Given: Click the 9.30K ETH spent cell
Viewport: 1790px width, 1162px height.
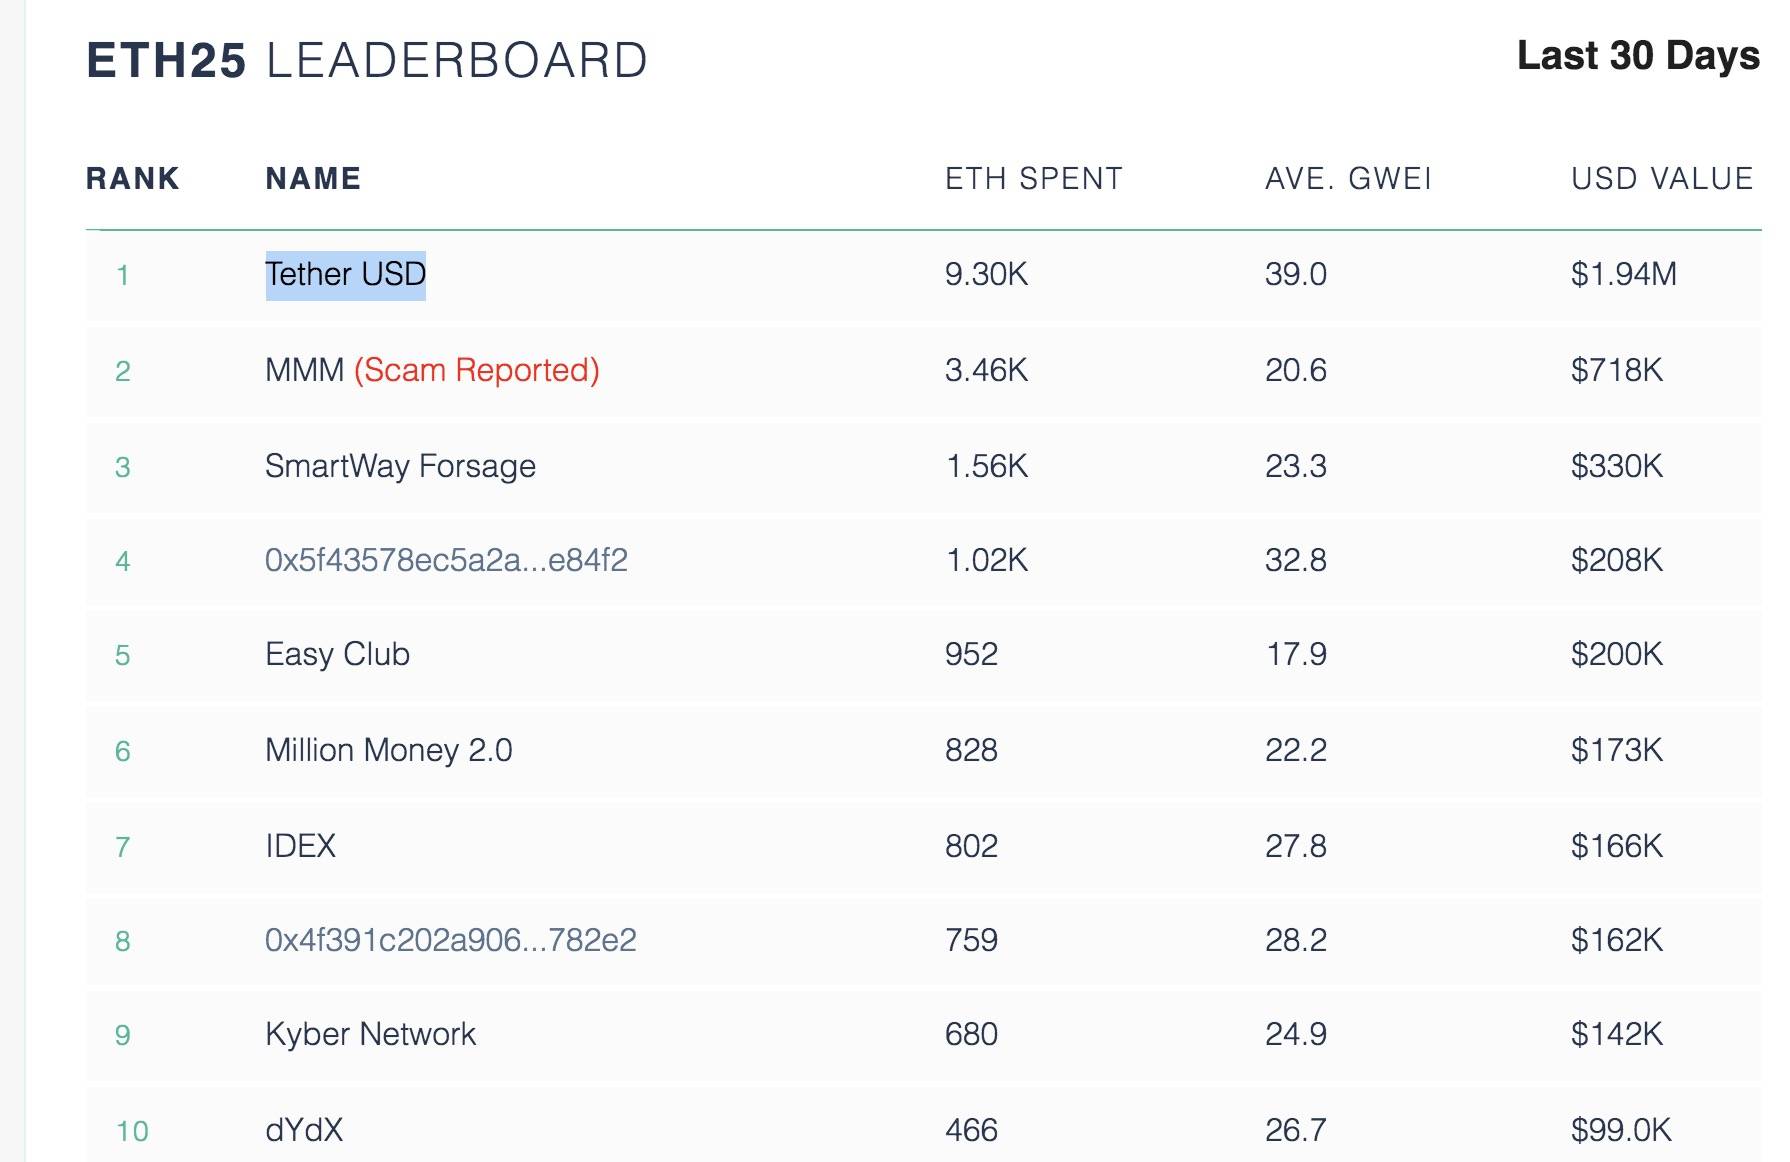Looking at the screenshot, I should point(986,275).
